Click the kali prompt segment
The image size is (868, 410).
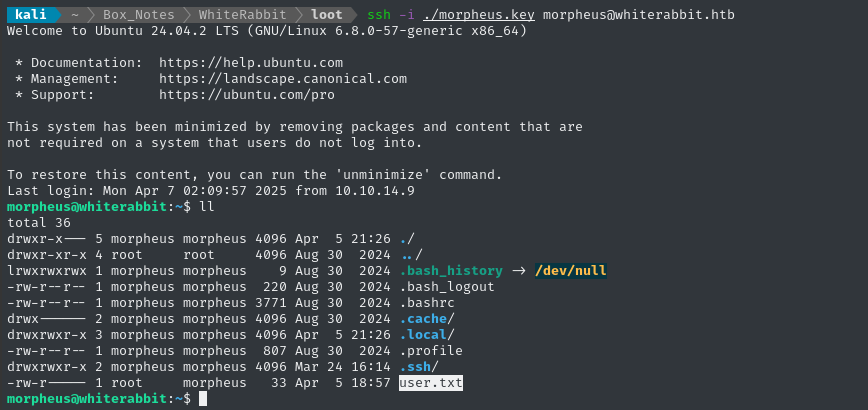tap(28, 15)
